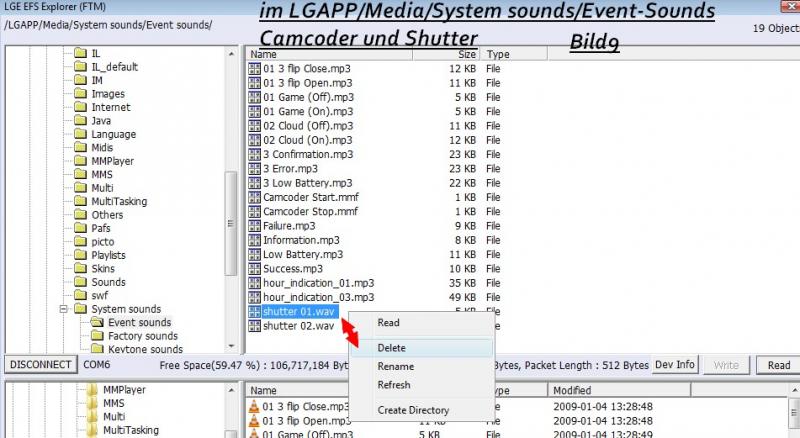800x438 pixels.
Task: Click the Read button in status bar
Action: click(x=778, y=365)
